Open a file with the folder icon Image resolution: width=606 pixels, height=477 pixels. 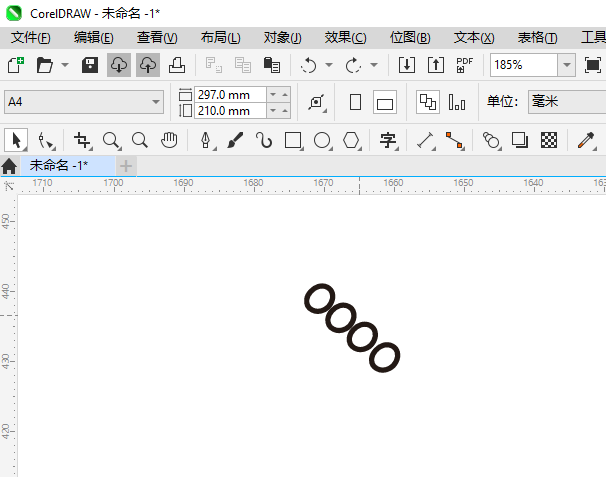click(44, 65)
